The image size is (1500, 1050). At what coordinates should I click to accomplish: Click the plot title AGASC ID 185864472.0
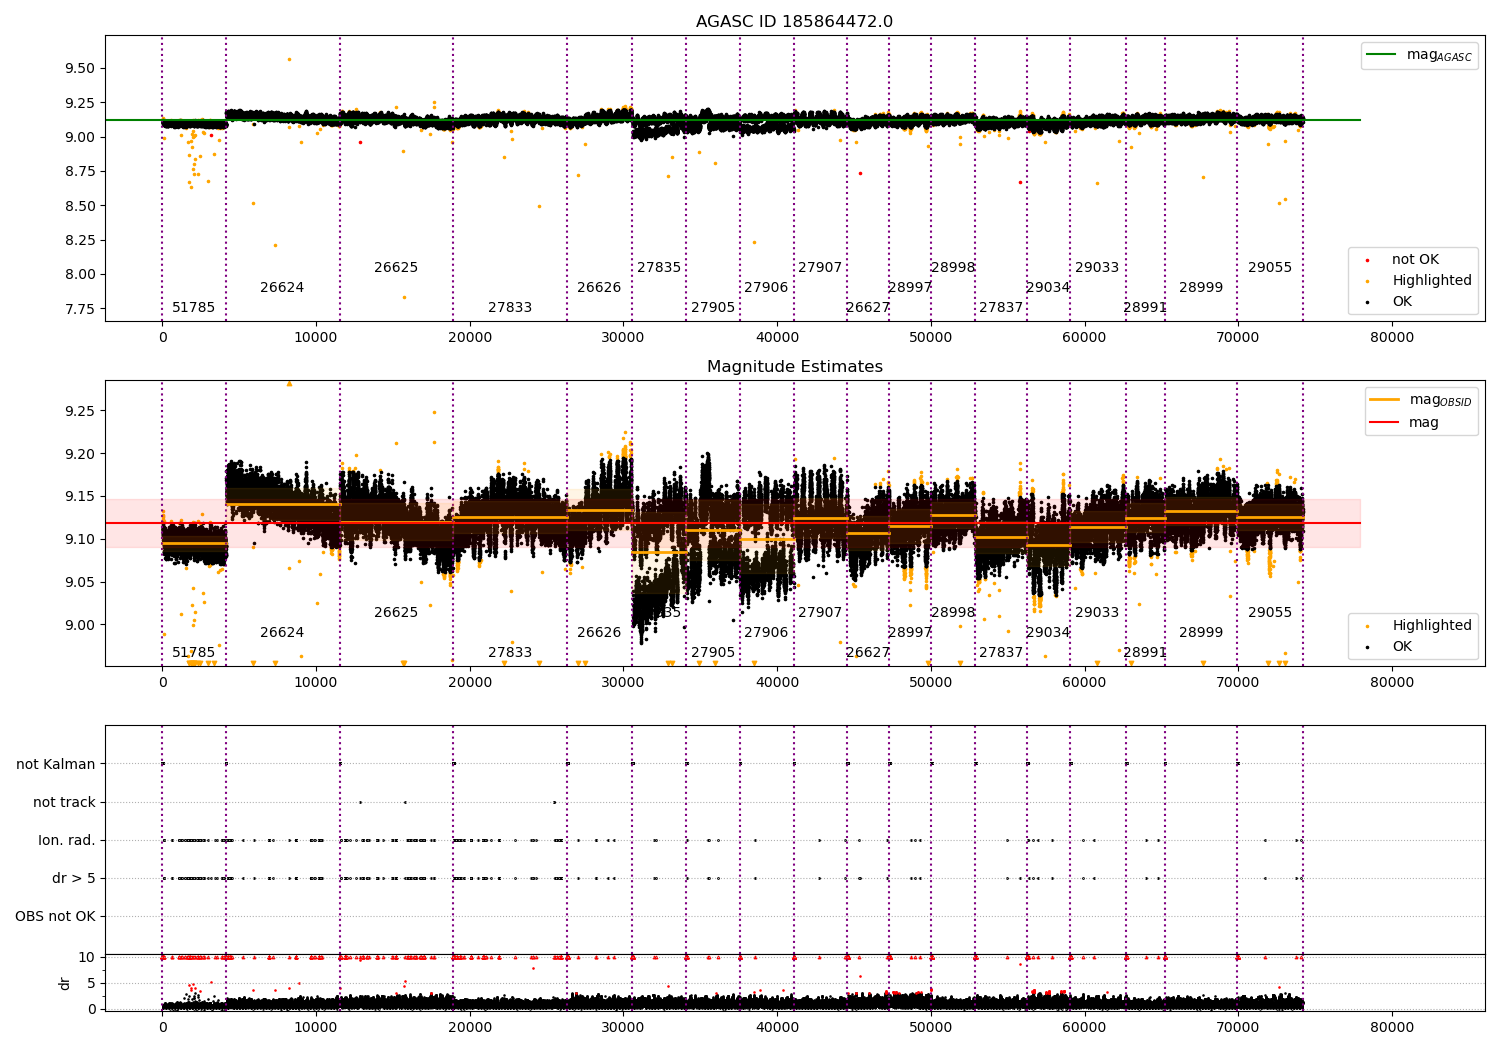pos(794,22)
